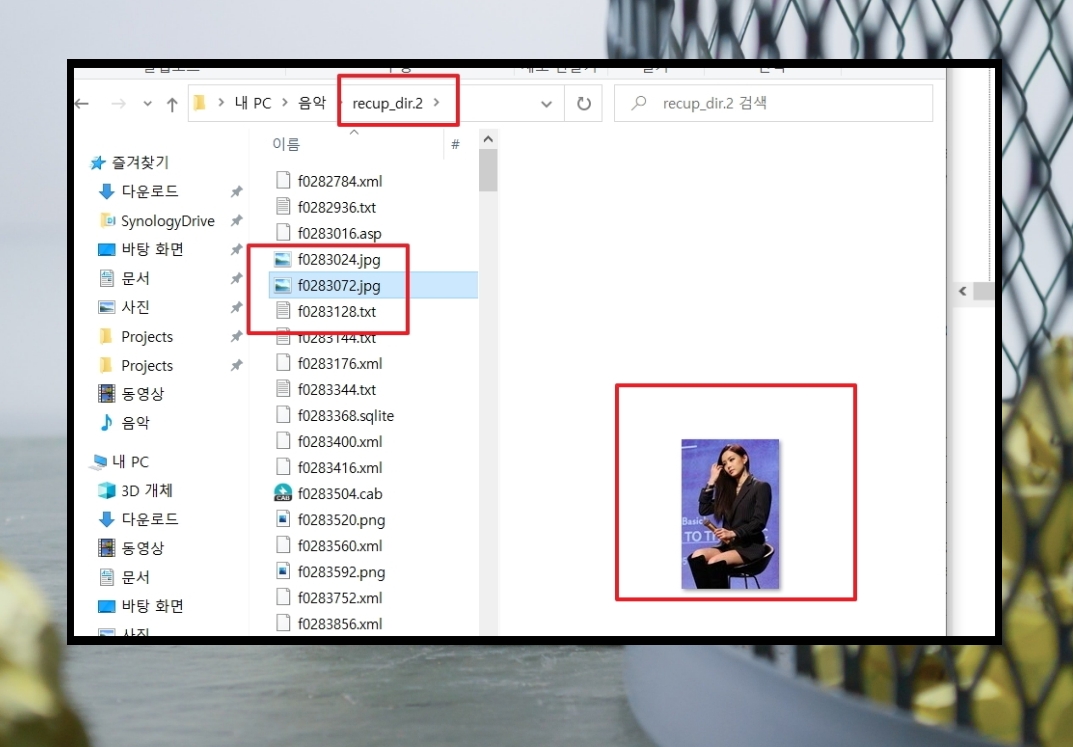Open address bar history dropdown

click(x=546, y=104)
